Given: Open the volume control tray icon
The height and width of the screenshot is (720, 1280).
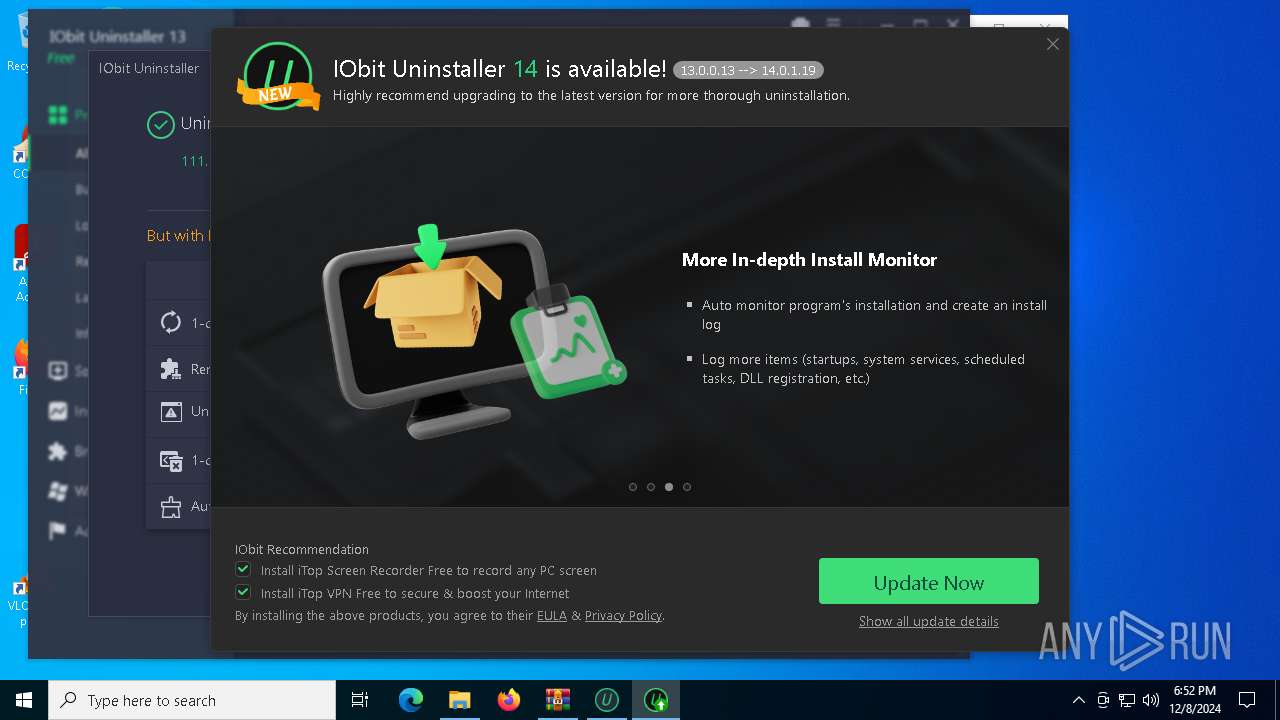Looking at the screenshot, I should coord(1151,700).
